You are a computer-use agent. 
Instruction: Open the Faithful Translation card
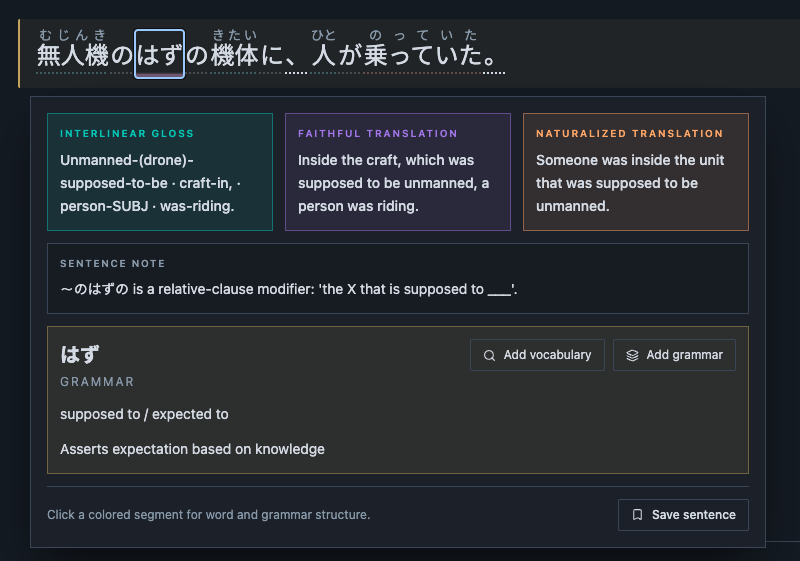tap(398, 172)
